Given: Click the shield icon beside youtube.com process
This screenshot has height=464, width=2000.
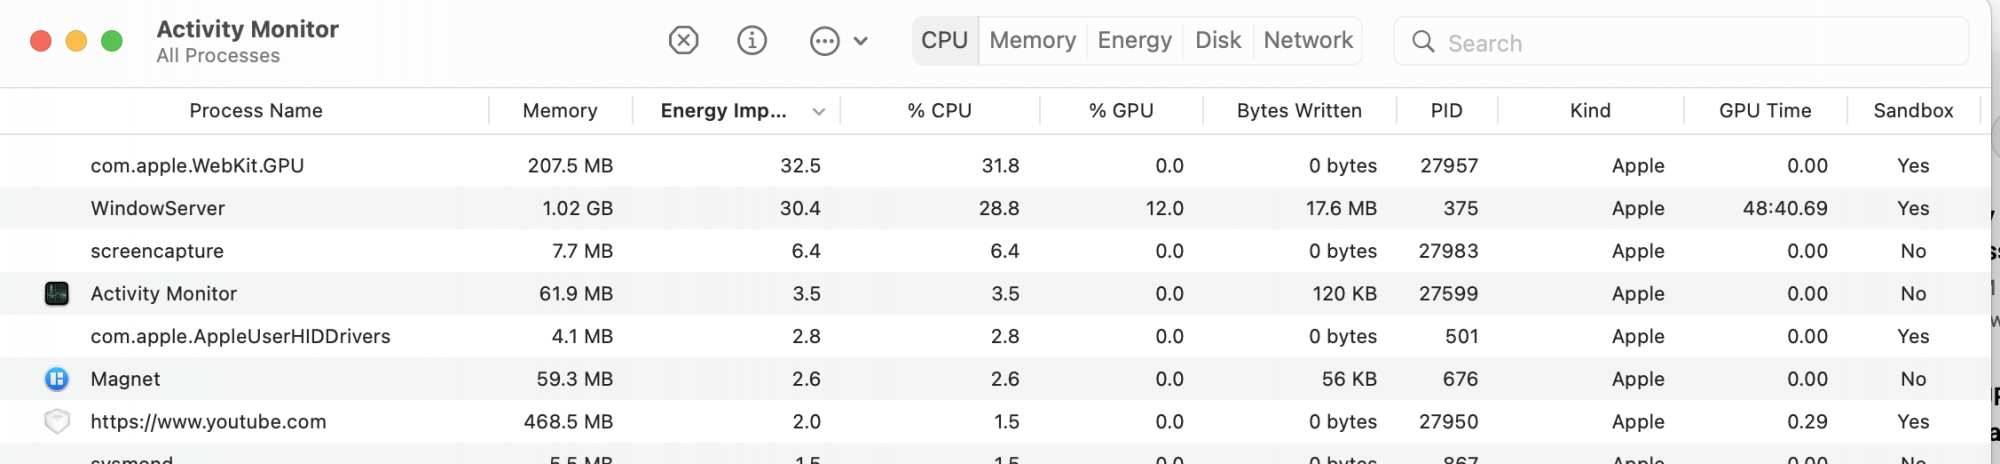Looking at the screenshot, I should pyautogui.click(x=57, y=422).
